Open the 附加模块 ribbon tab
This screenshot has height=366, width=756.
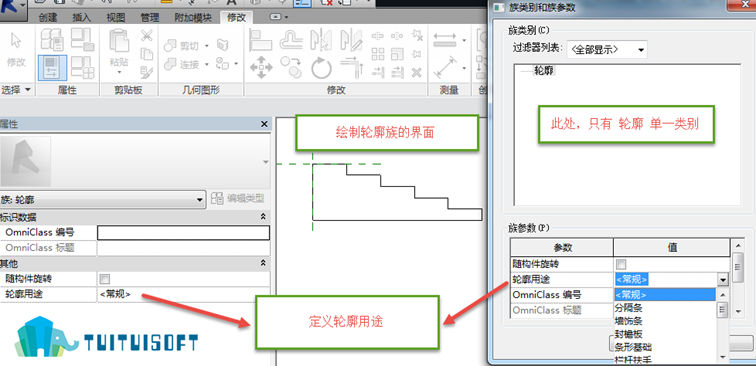click(192, 18)
